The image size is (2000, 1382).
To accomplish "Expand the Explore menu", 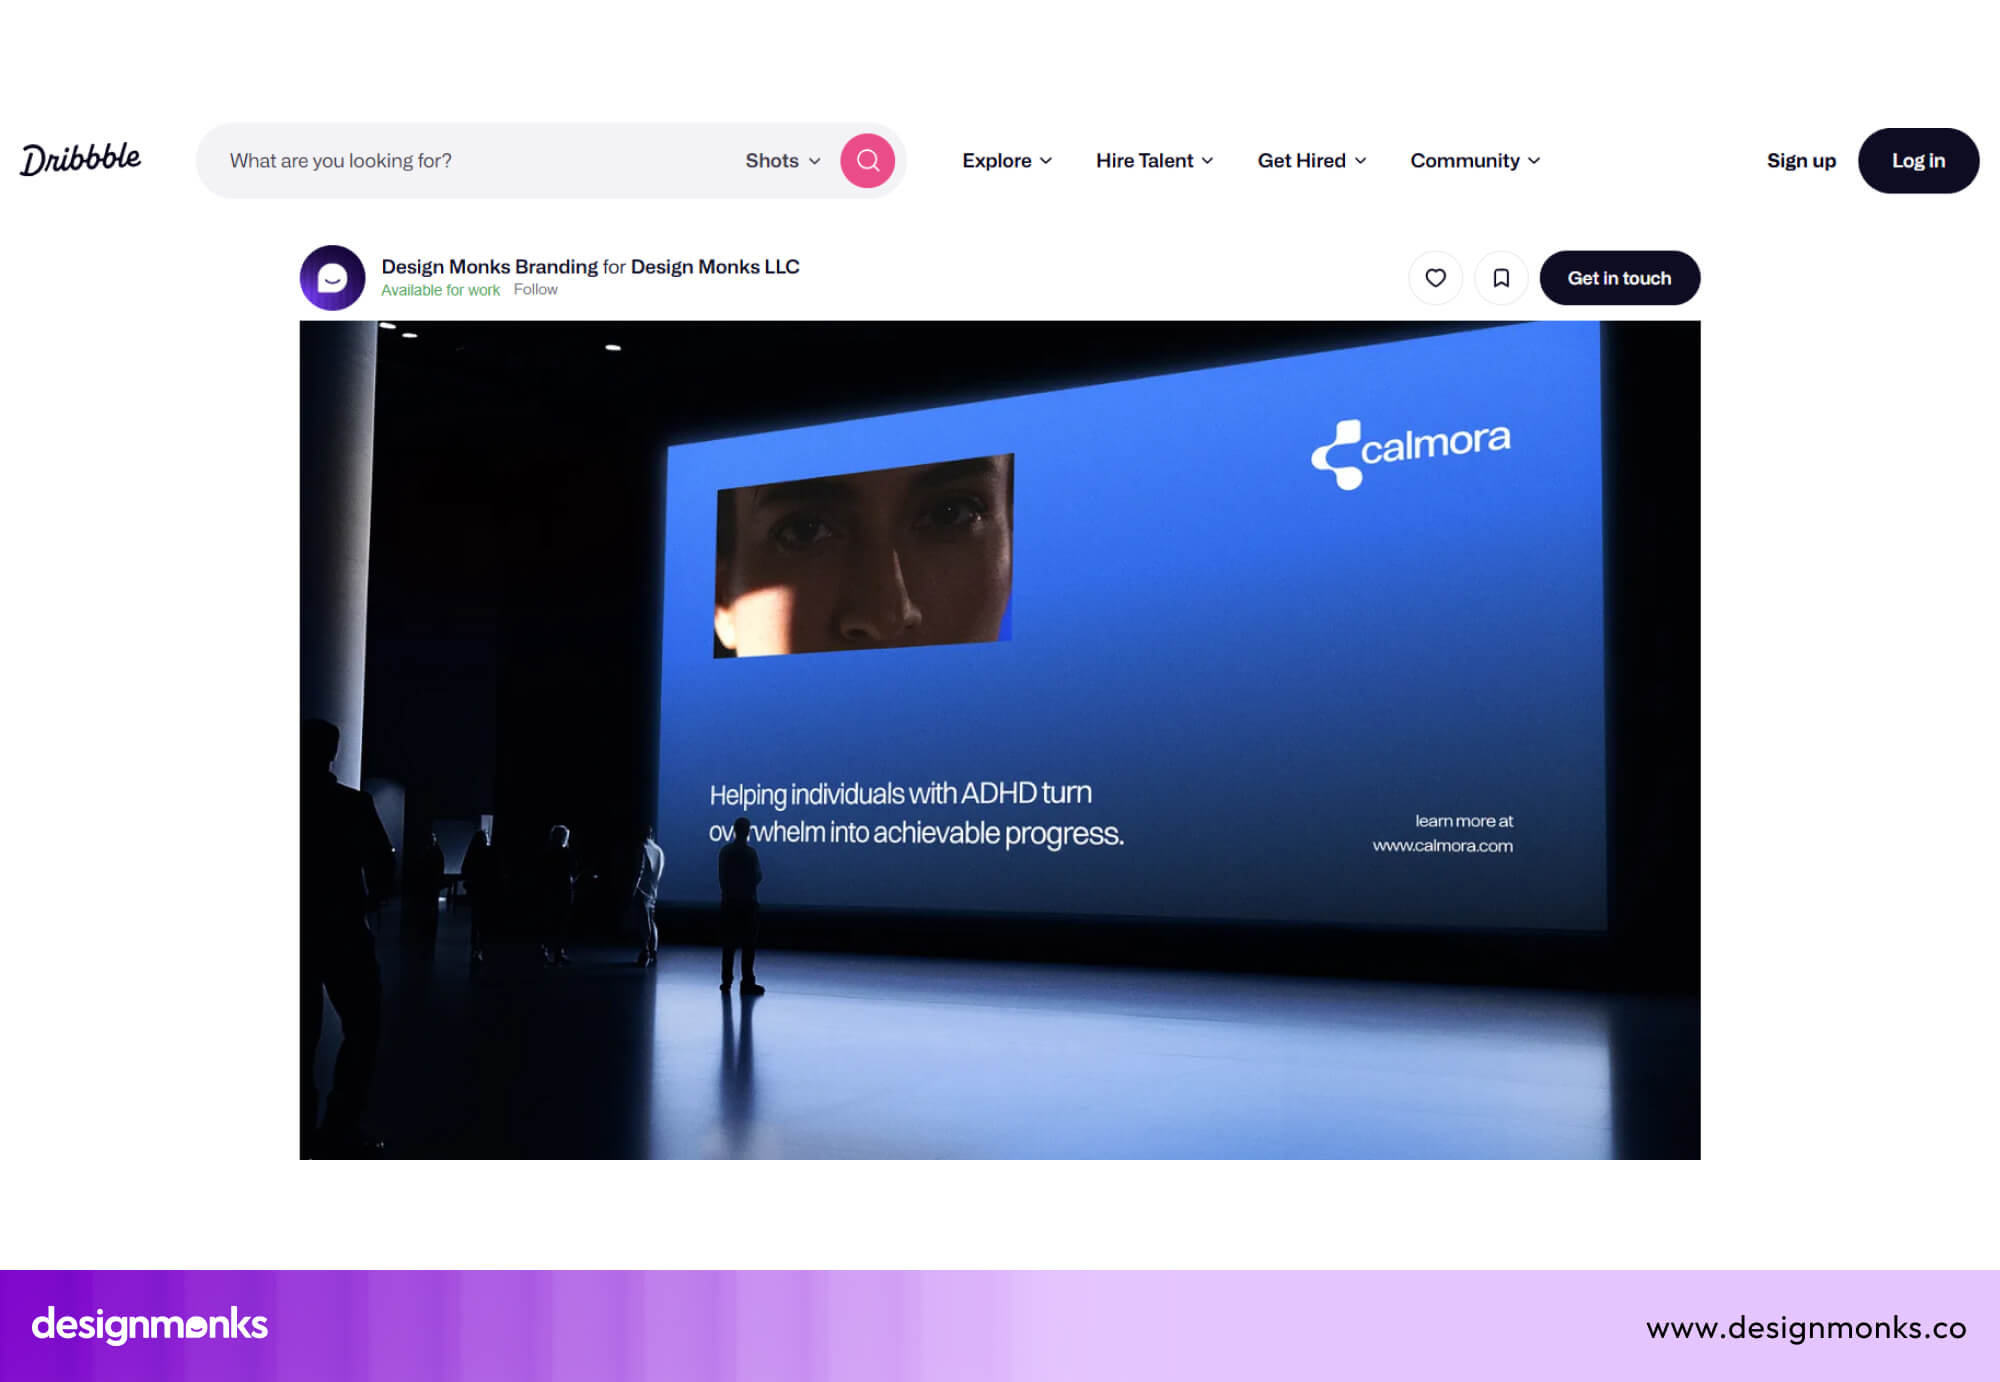I will pos(1007,161).
